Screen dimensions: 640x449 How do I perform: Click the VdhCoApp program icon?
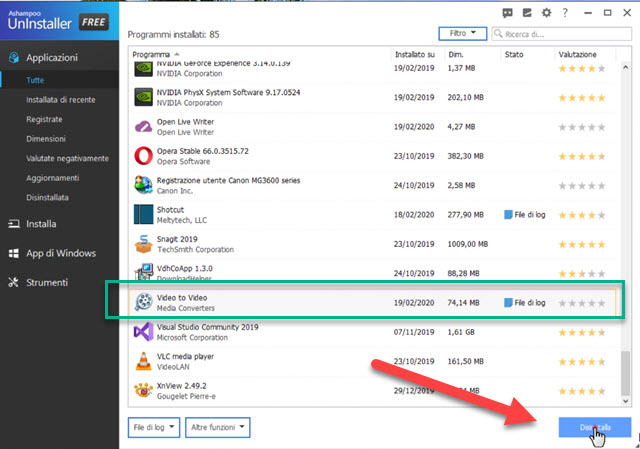144,271
